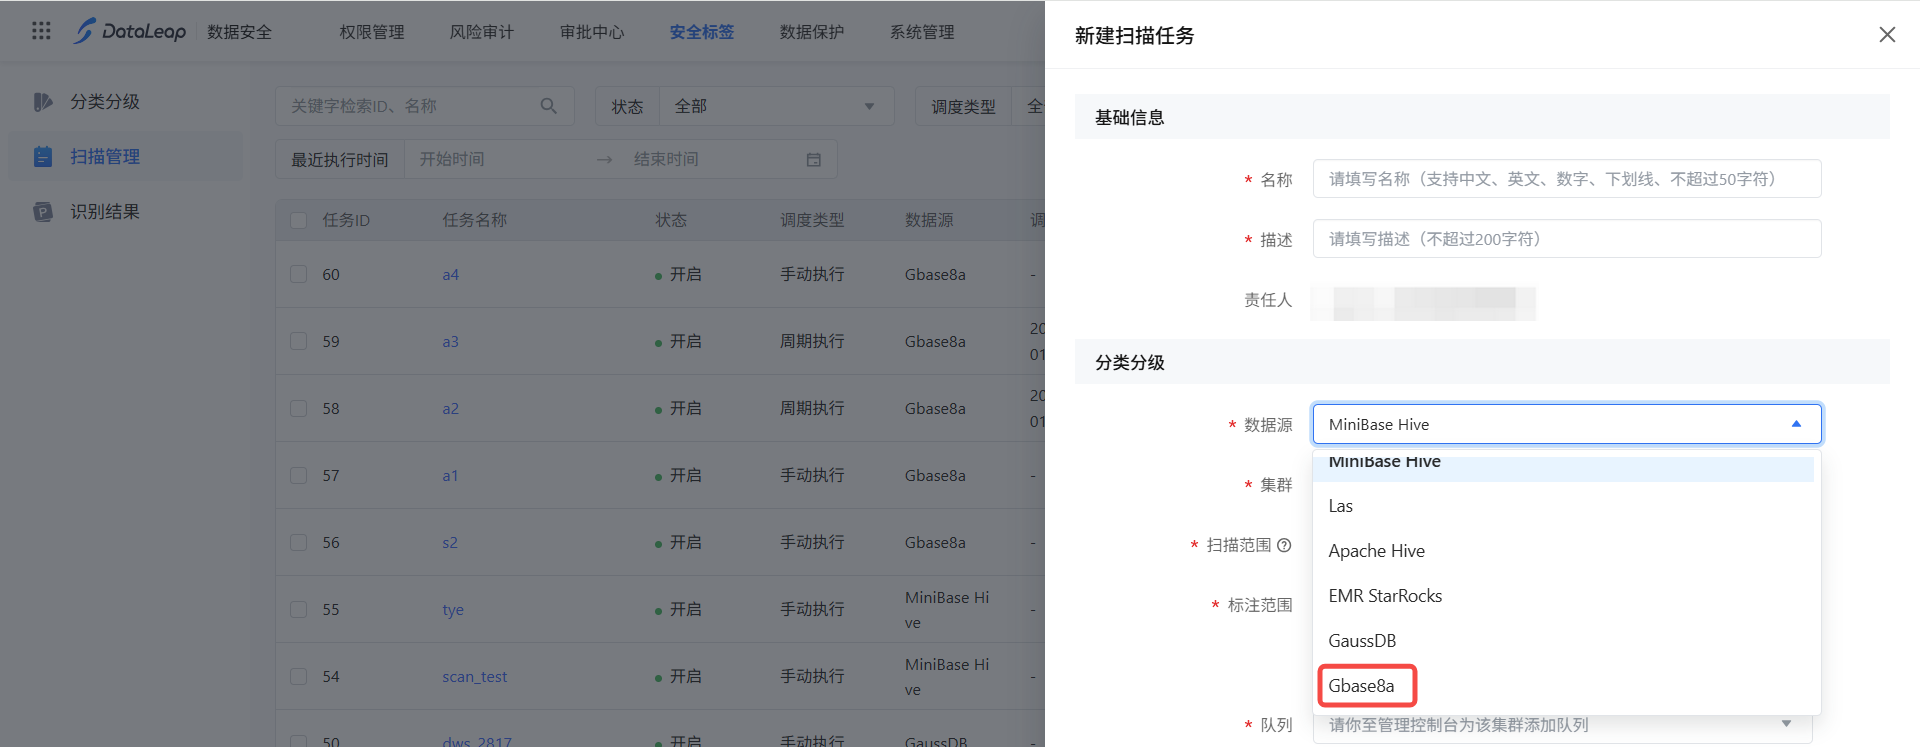Open the 风险审计 top menu
This screenshot has width=1920, height=747.
pos(482,32)
